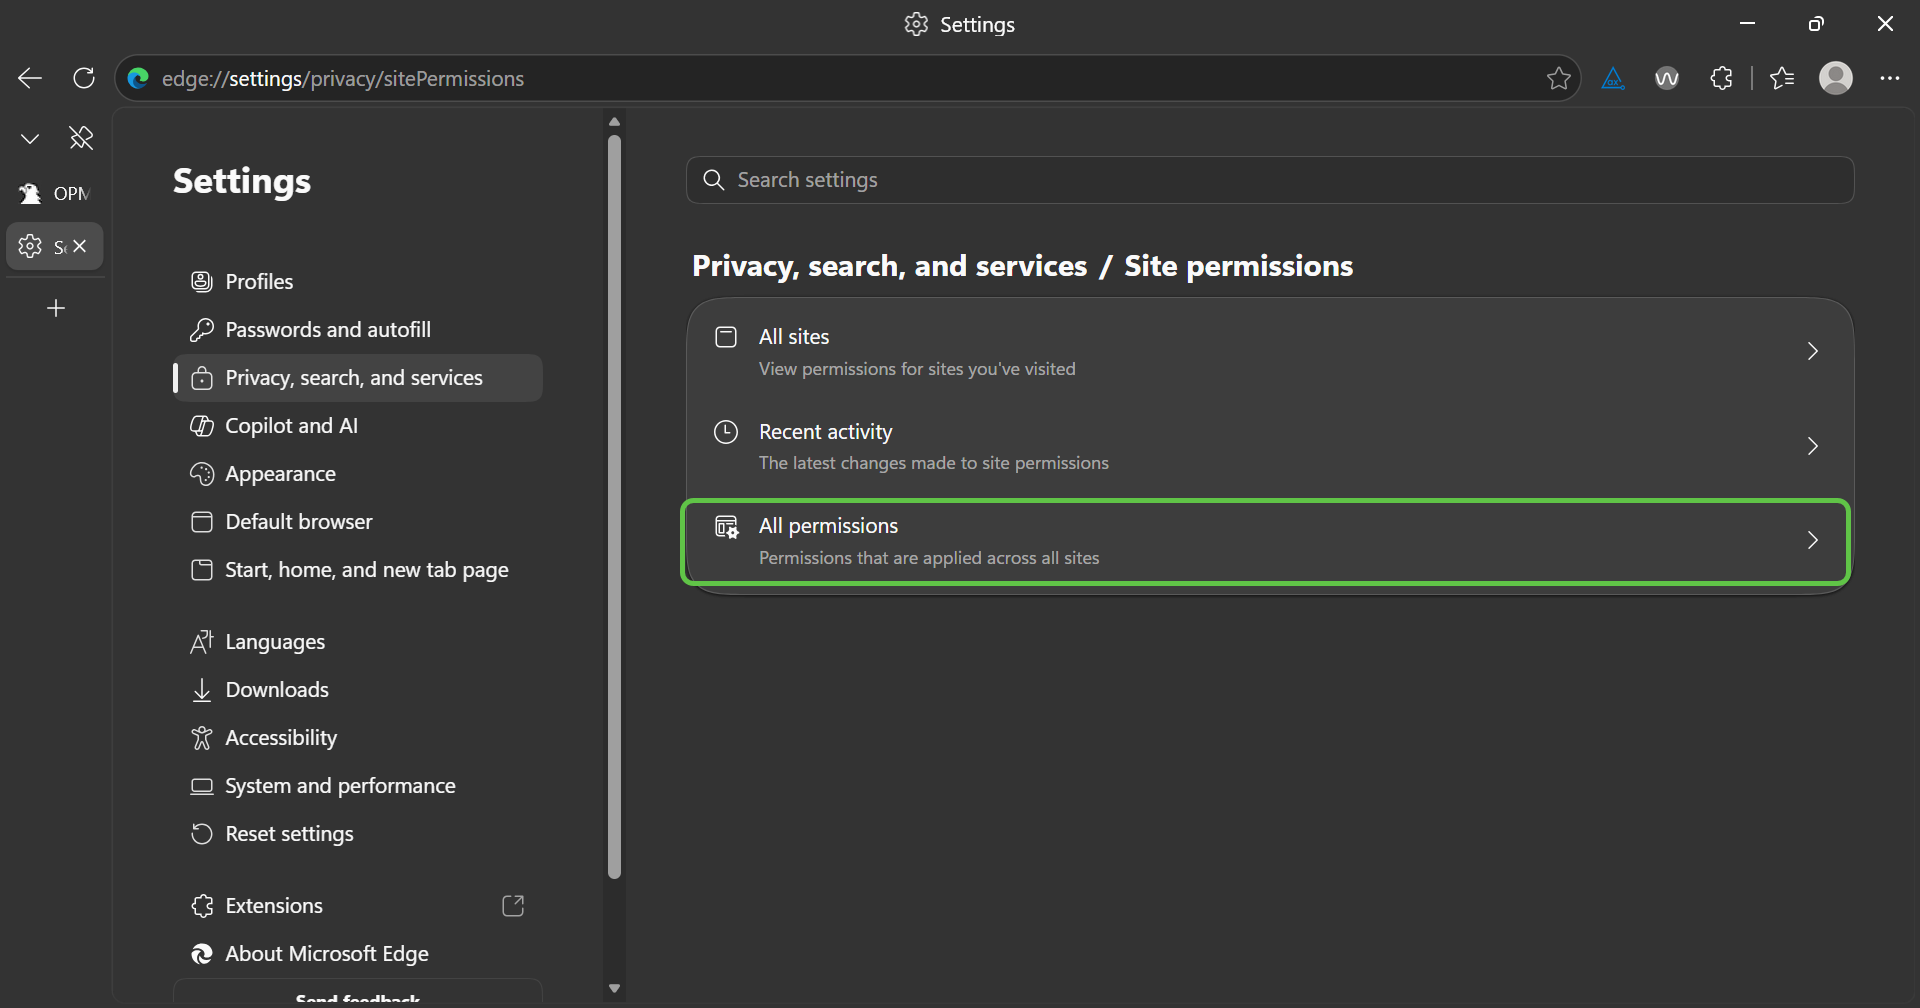Restore down the Edge window
This screenshot has width=1920, height=1008.
tap(1816, 24)
